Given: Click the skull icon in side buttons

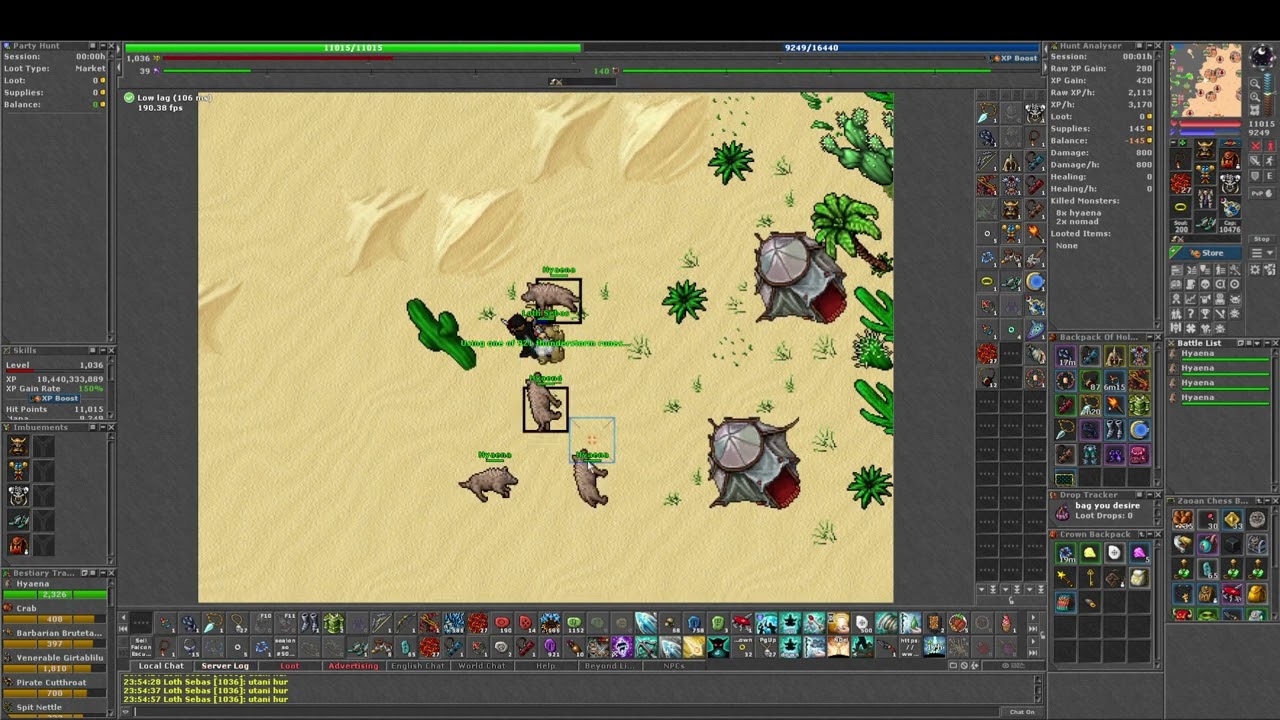Looking at the screenshot, I should (x=1206, y=284).
